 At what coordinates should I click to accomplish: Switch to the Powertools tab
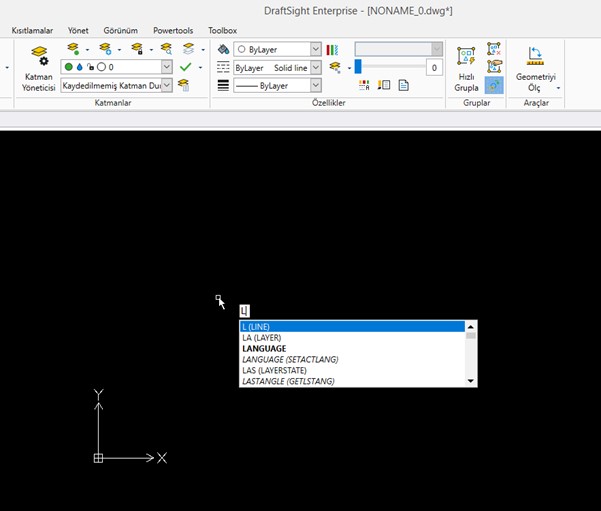(173, 31)
